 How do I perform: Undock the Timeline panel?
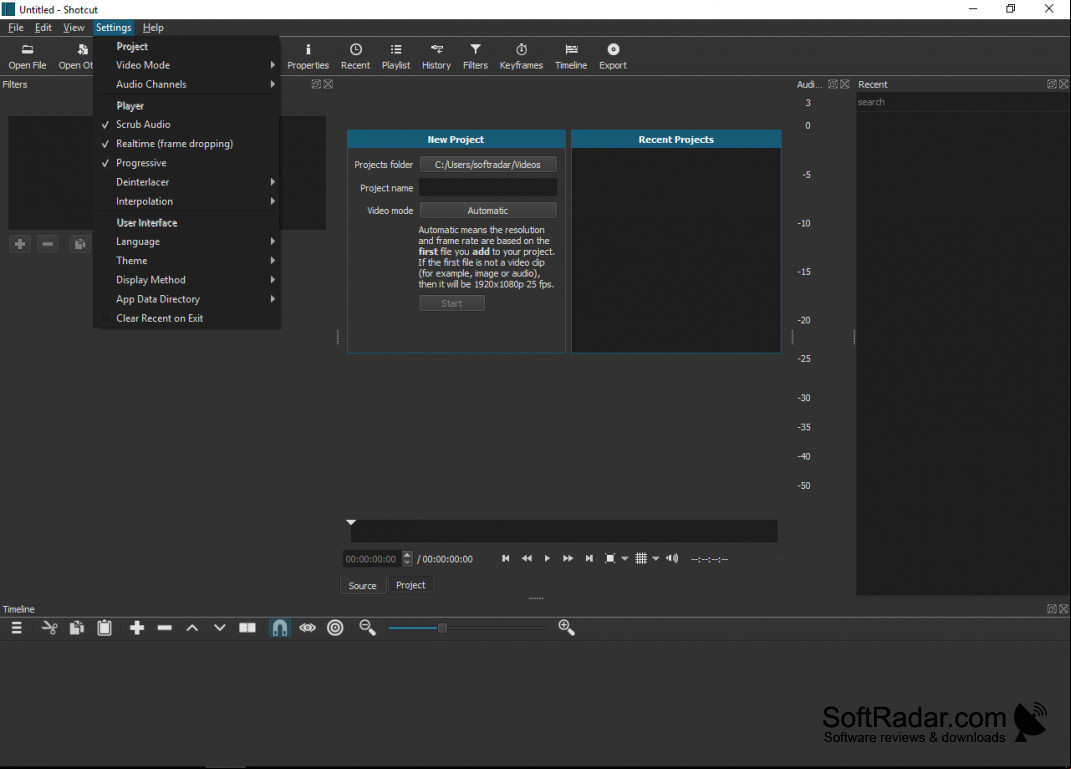(1052, 609)
